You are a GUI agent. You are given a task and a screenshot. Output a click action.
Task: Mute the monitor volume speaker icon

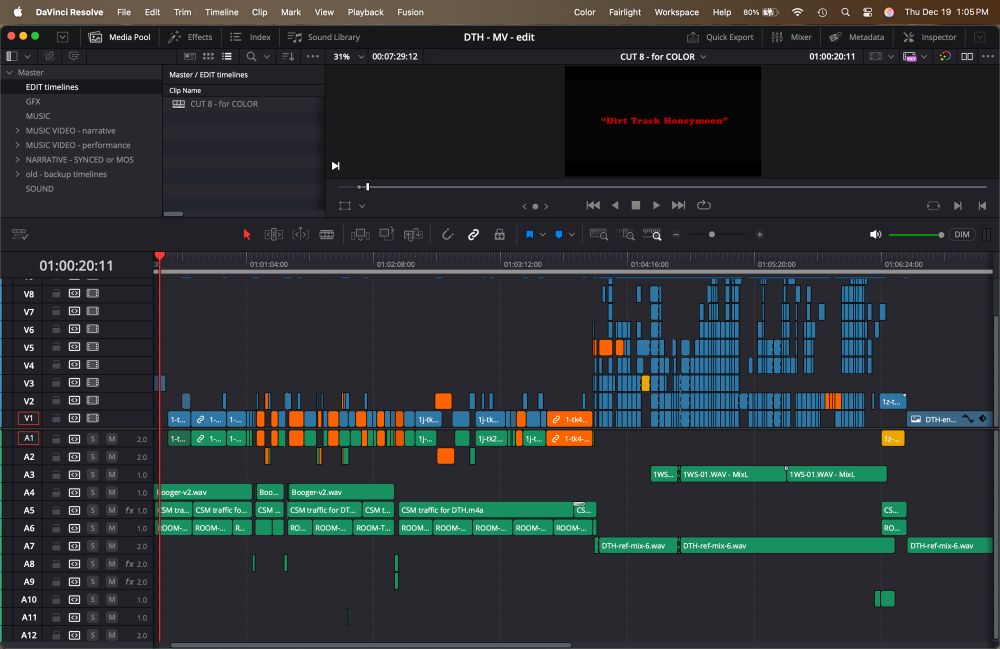pyautogui.click(x=876, y=235)
